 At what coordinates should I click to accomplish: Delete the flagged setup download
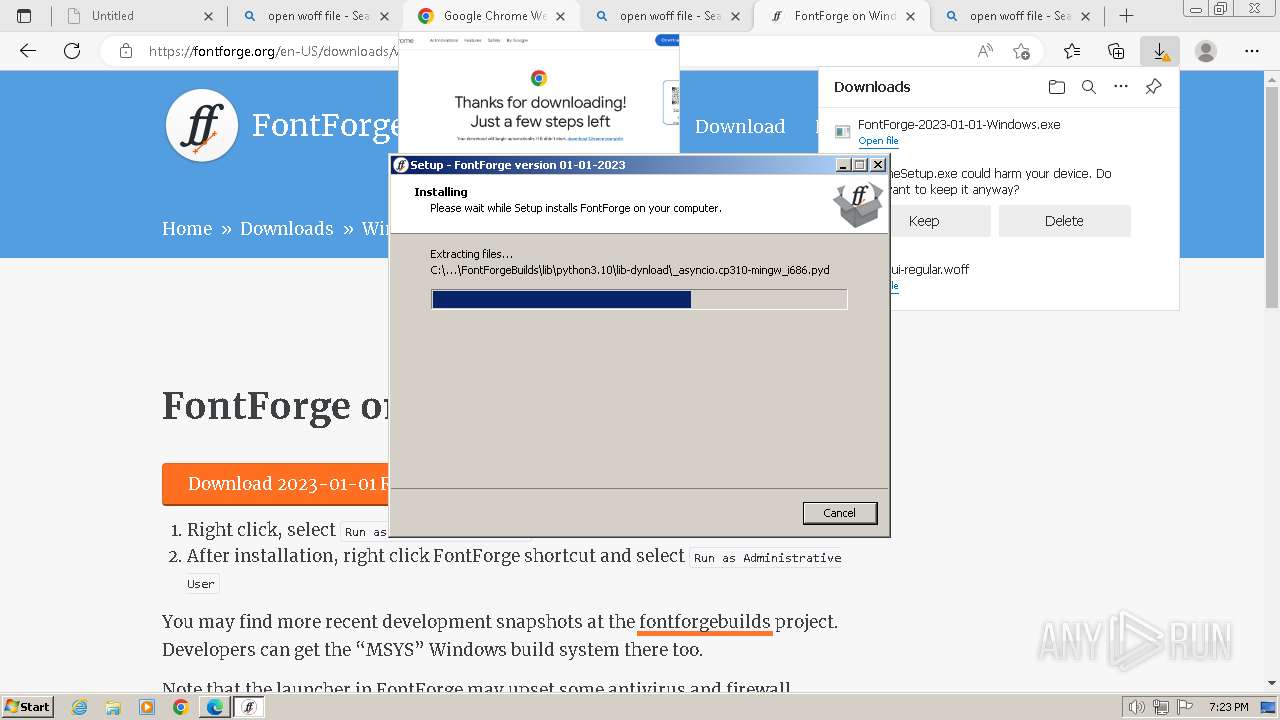click(1064, 221)
